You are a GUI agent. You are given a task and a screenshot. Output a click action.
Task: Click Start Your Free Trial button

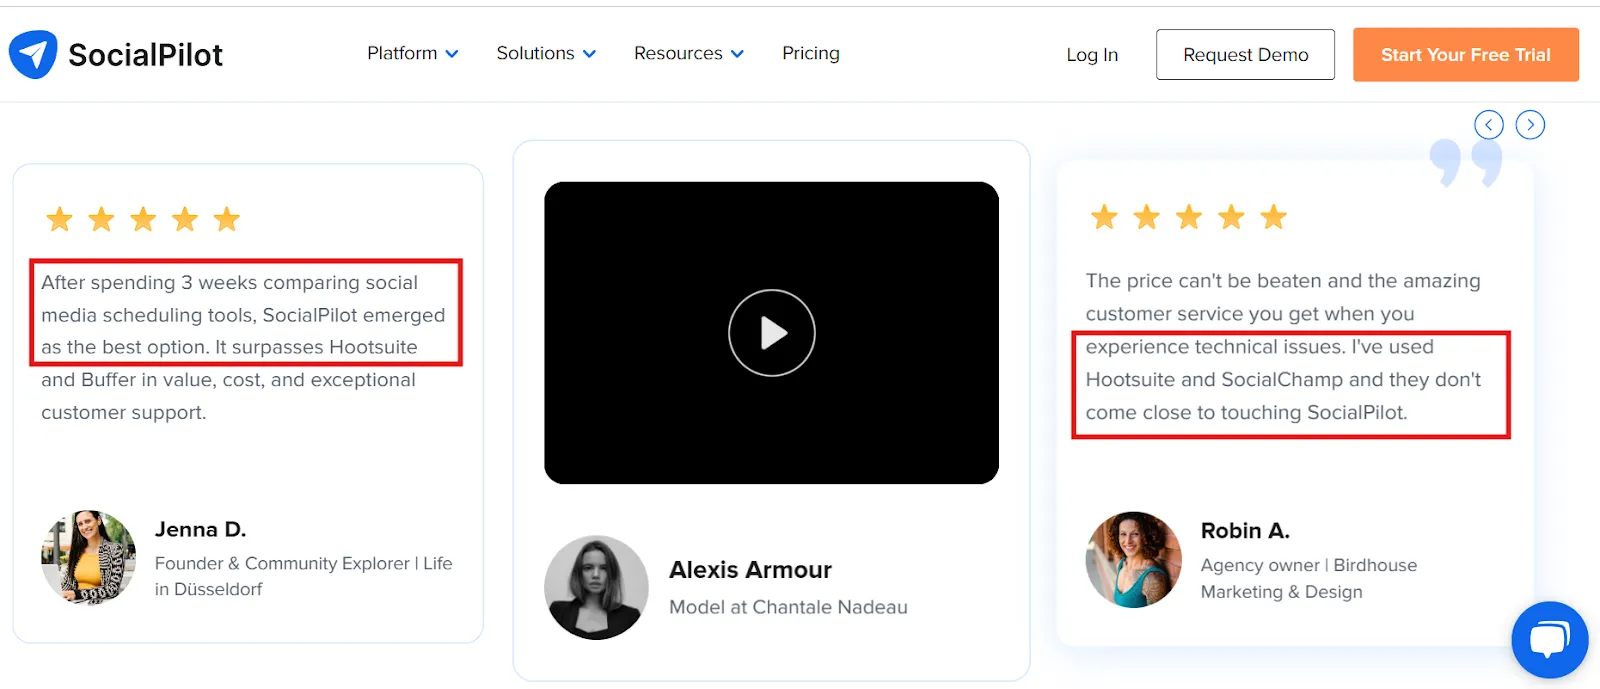pos(1466,55)
